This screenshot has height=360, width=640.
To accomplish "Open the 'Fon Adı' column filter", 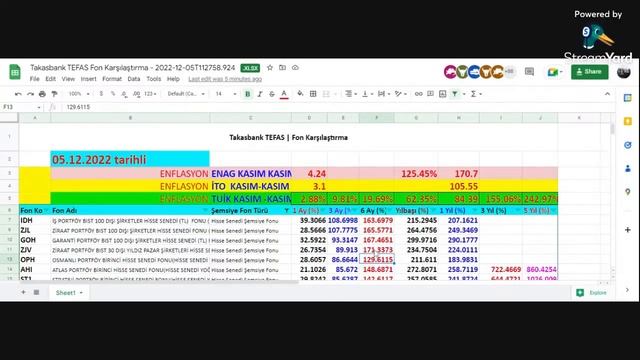I will pos(205,211).
